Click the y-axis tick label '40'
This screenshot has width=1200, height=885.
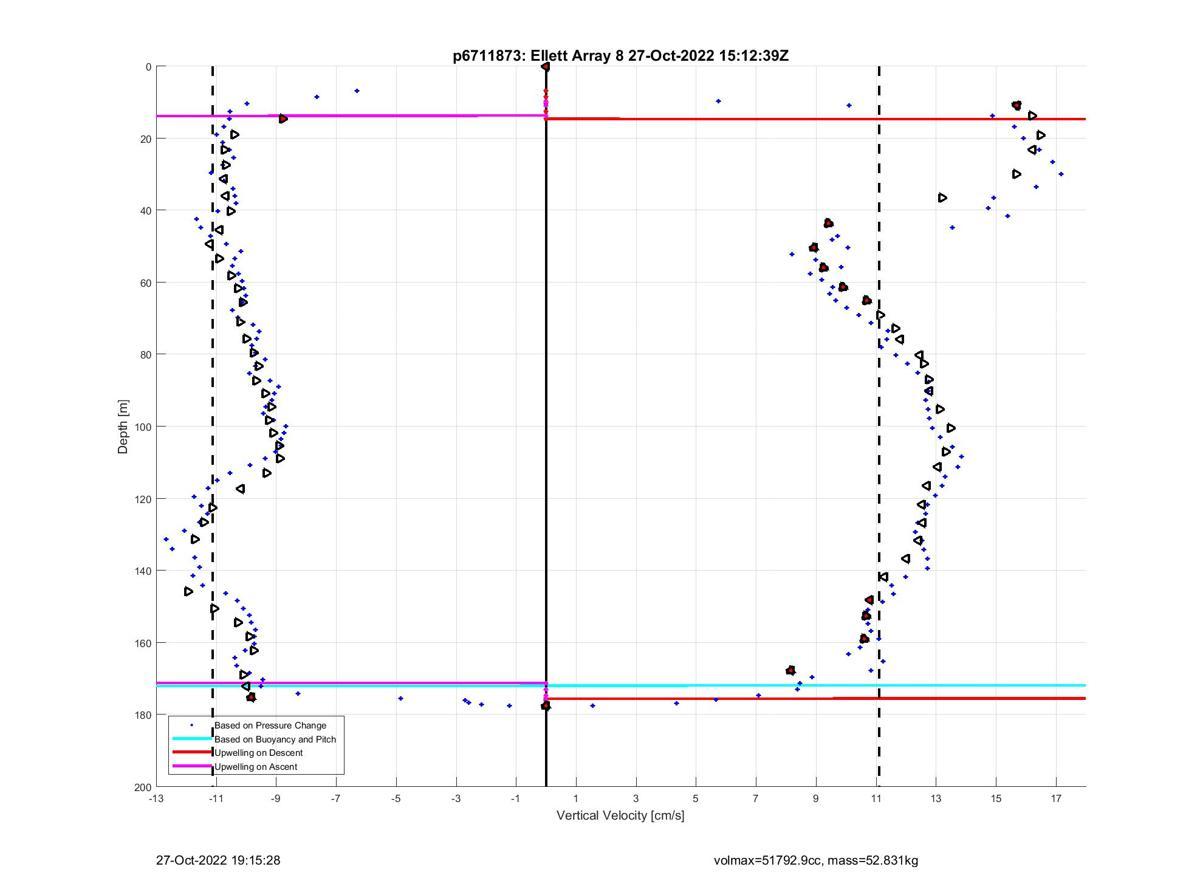(x=145, y=211)
